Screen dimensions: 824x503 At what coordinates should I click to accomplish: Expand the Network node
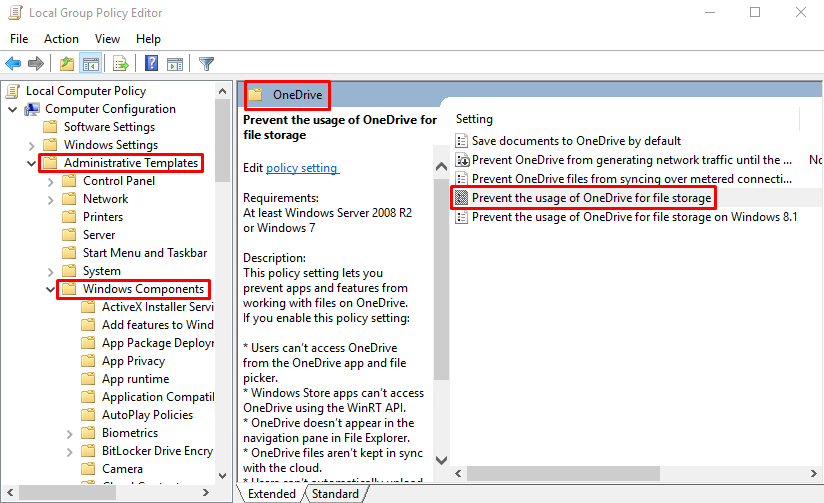pyautogui.click(x=50, y=199)
